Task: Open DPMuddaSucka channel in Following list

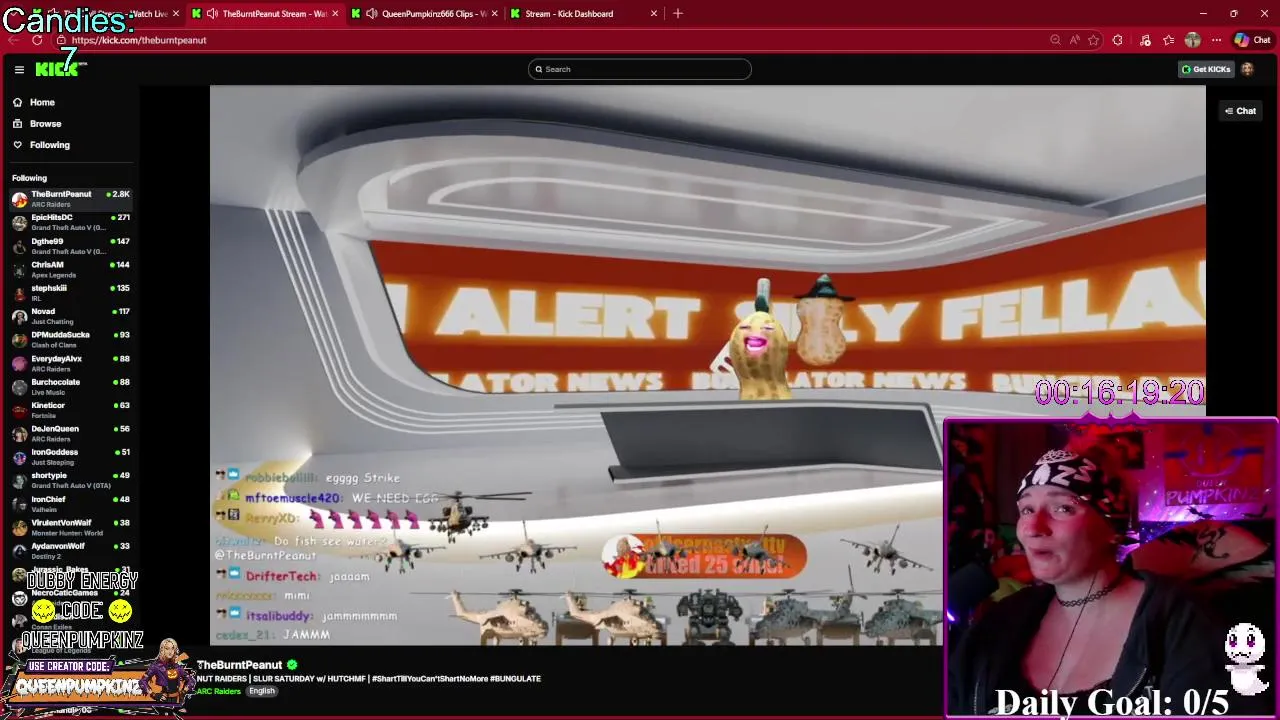Action: tap(70, 340)
